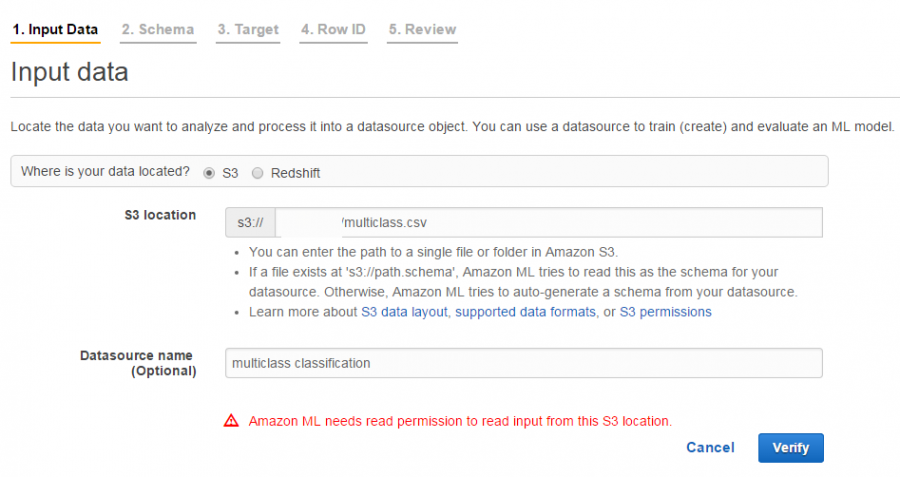Jump to the 5. Review step
This screenshot has width=900, height=477.
tap(422, 30)
